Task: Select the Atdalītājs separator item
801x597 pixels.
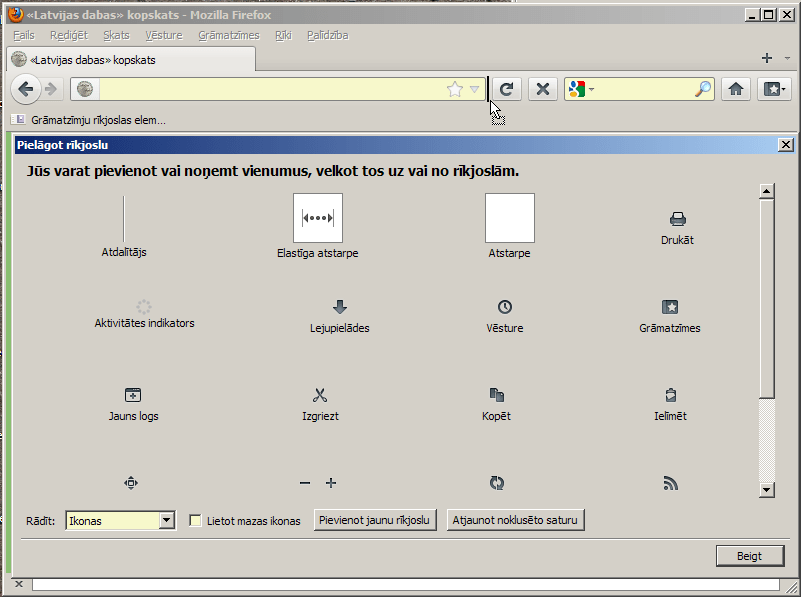Action: [x=124, y=226]
